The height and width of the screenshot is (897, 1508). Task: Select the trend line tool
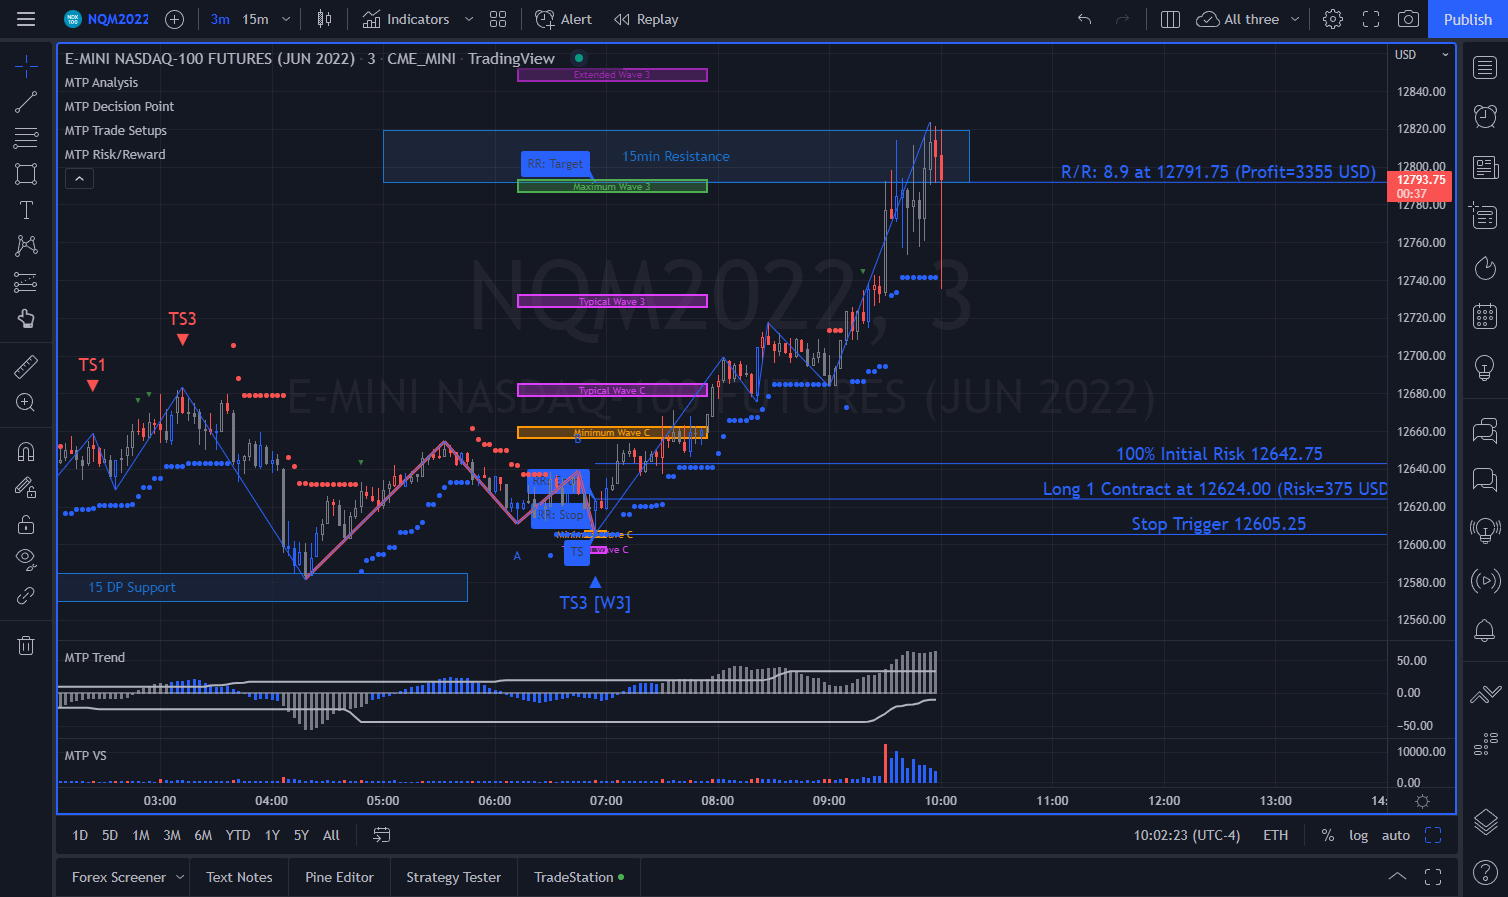(26, 102)
